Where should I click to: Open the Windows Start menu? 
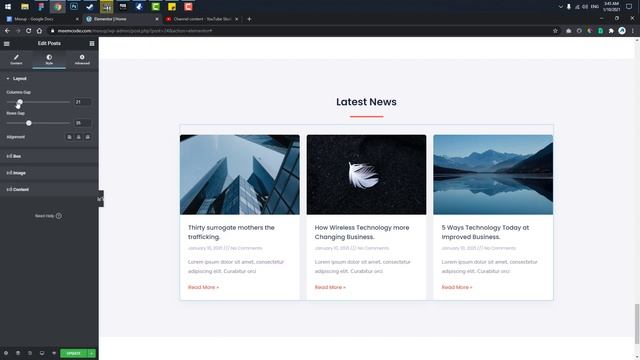click(8, 7)
